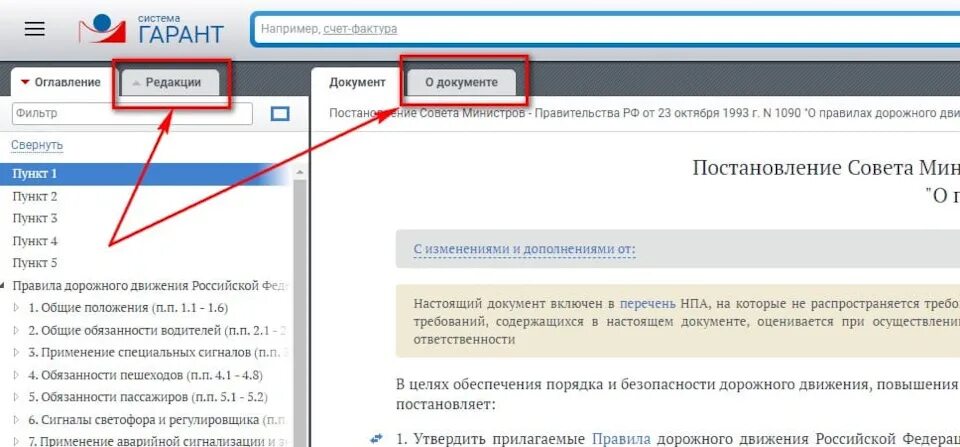
Task: Focus the main search field
Action: pos(606,29)
